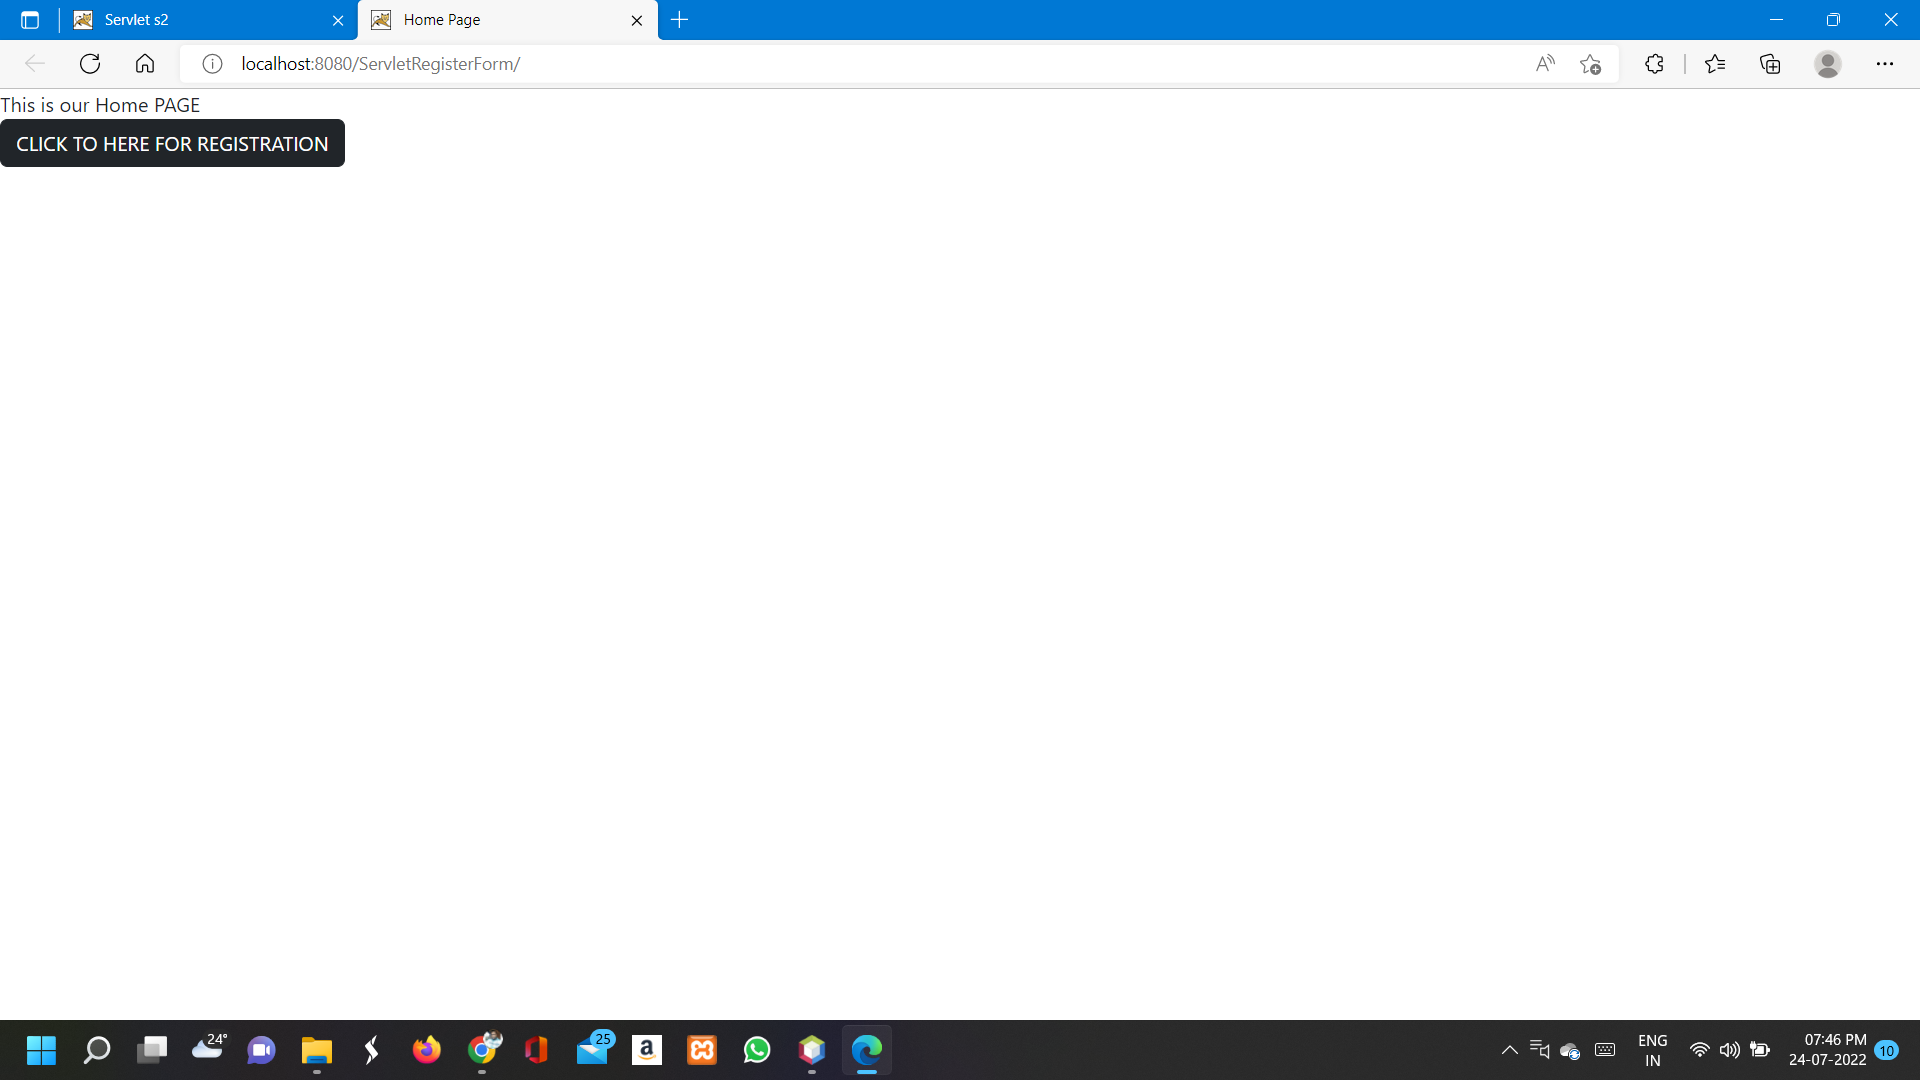Image resolution: width=1920 pixels, height=1080 pixels.
Task: Show hidden system tray icons
Action: [1510, 1050]
